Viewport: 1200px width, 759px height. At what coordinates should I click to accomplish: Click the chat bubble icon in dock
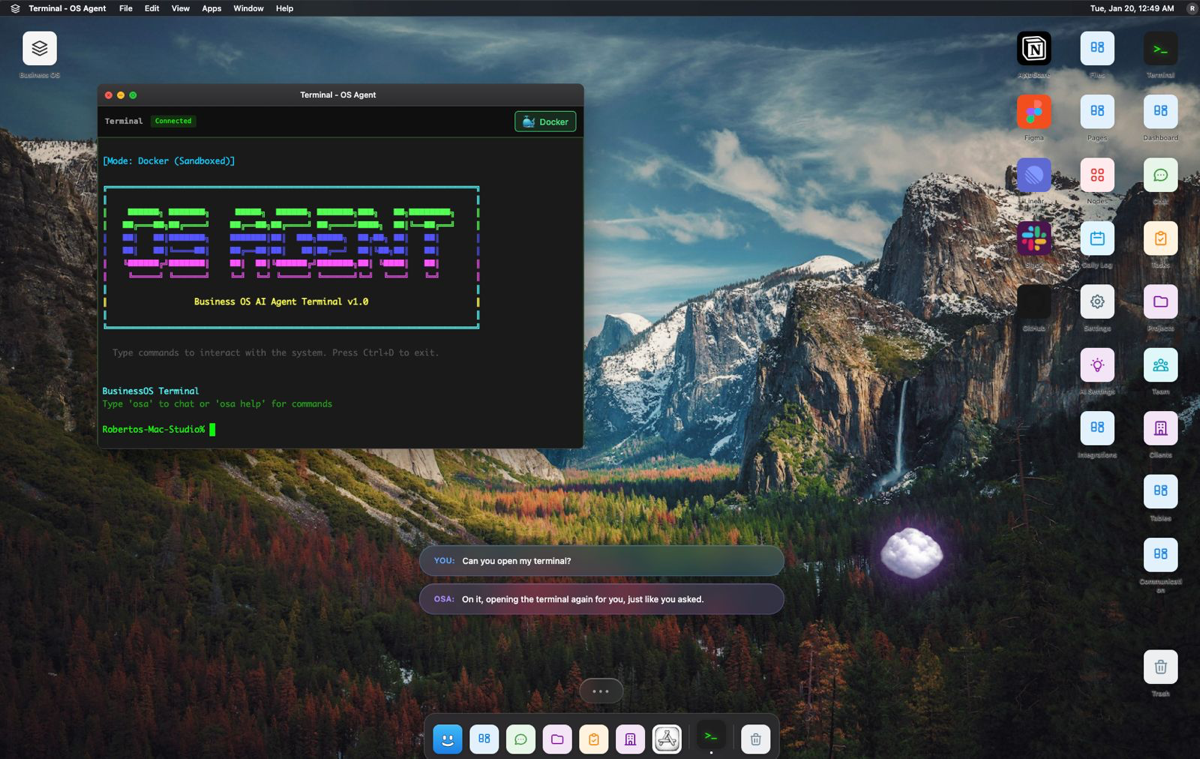coord(520,739)
